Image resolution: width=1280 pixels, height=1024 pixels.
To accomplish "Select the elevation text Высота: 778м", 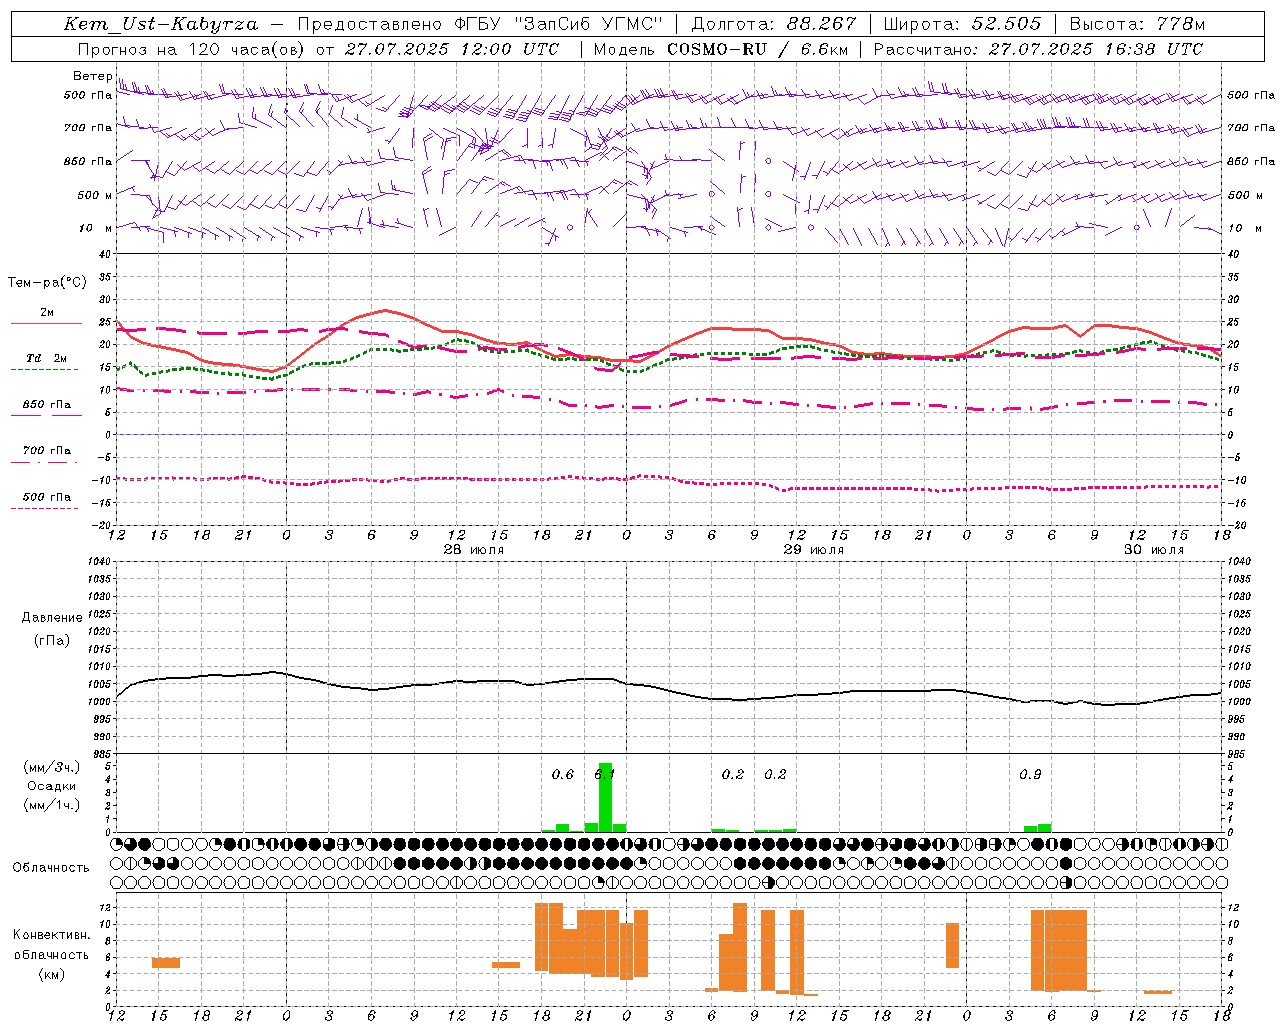I will coord(1137,24).
